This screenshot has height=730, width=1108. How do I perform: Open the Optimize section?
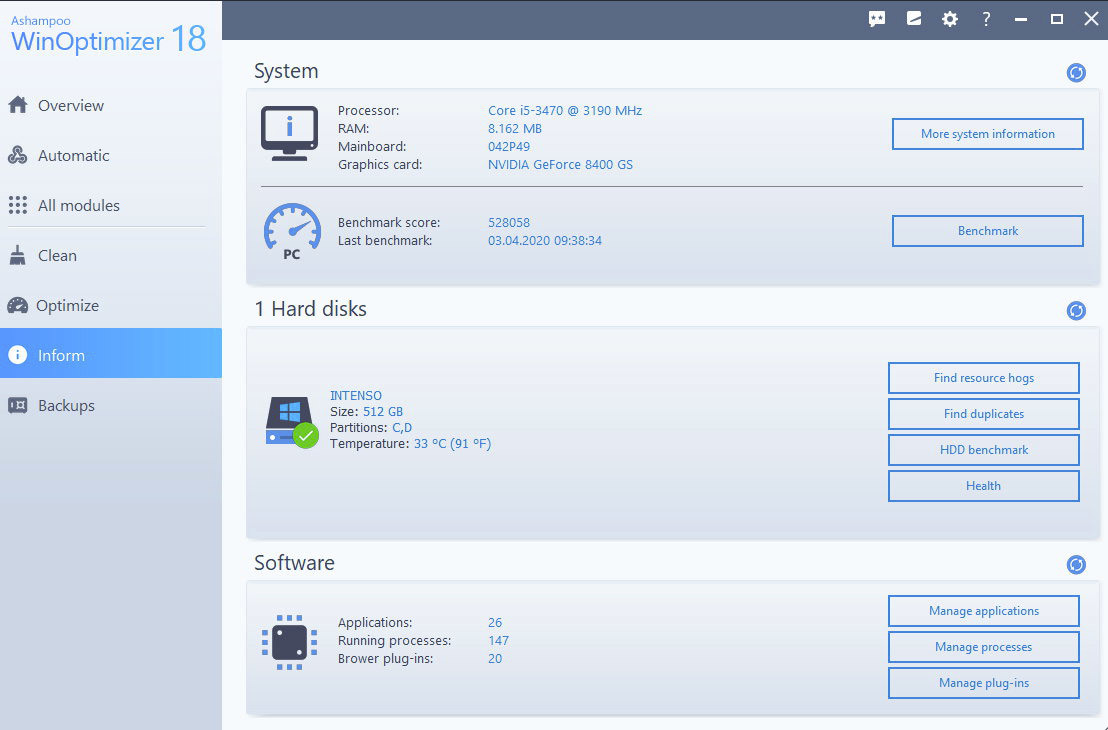(111, 305)
